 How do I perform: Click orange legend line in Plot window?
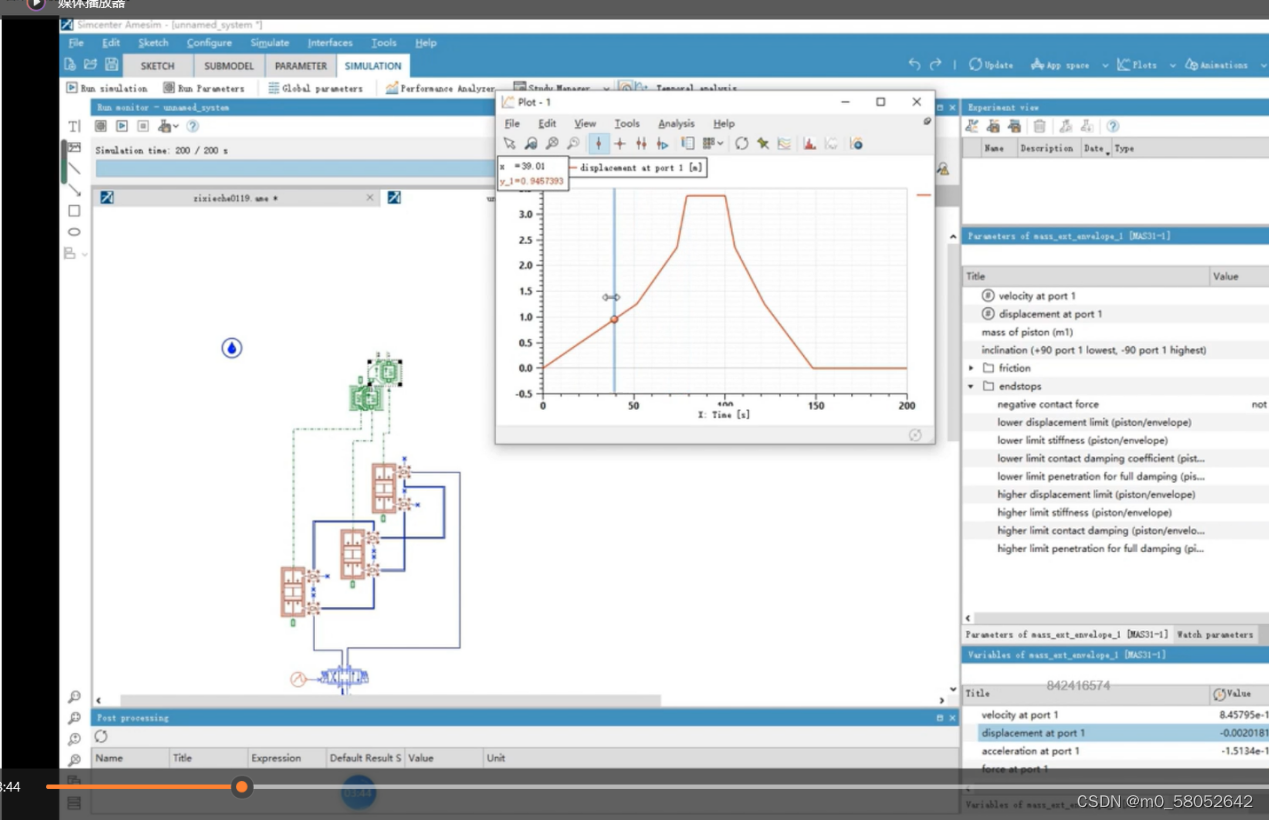click(x=923, y=195)
